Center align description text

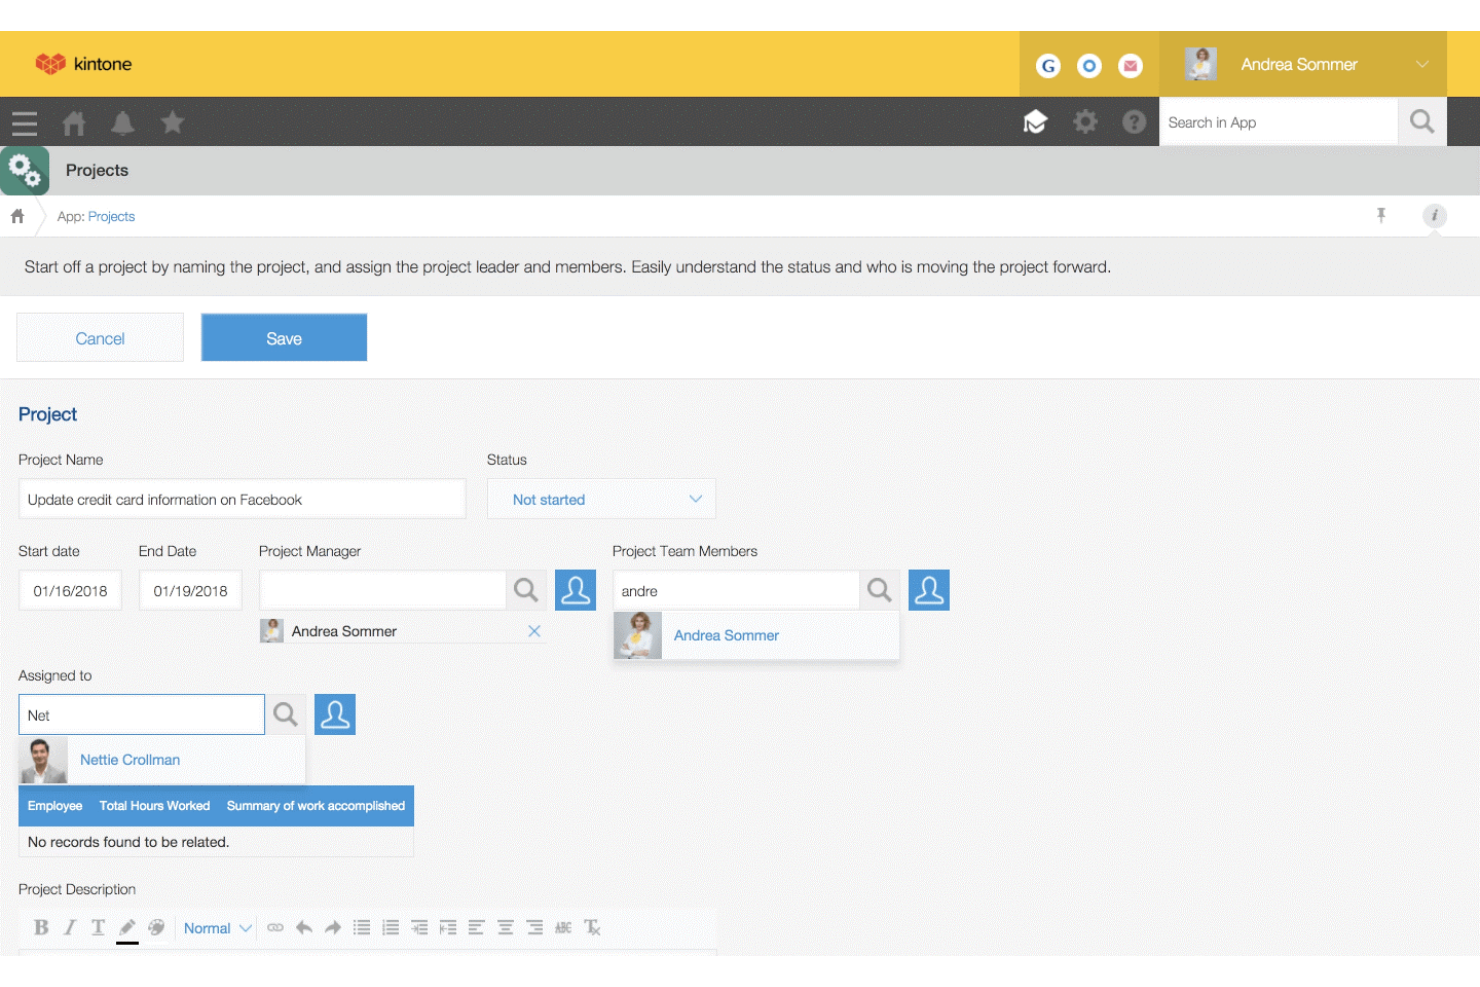tap(506, 927)
